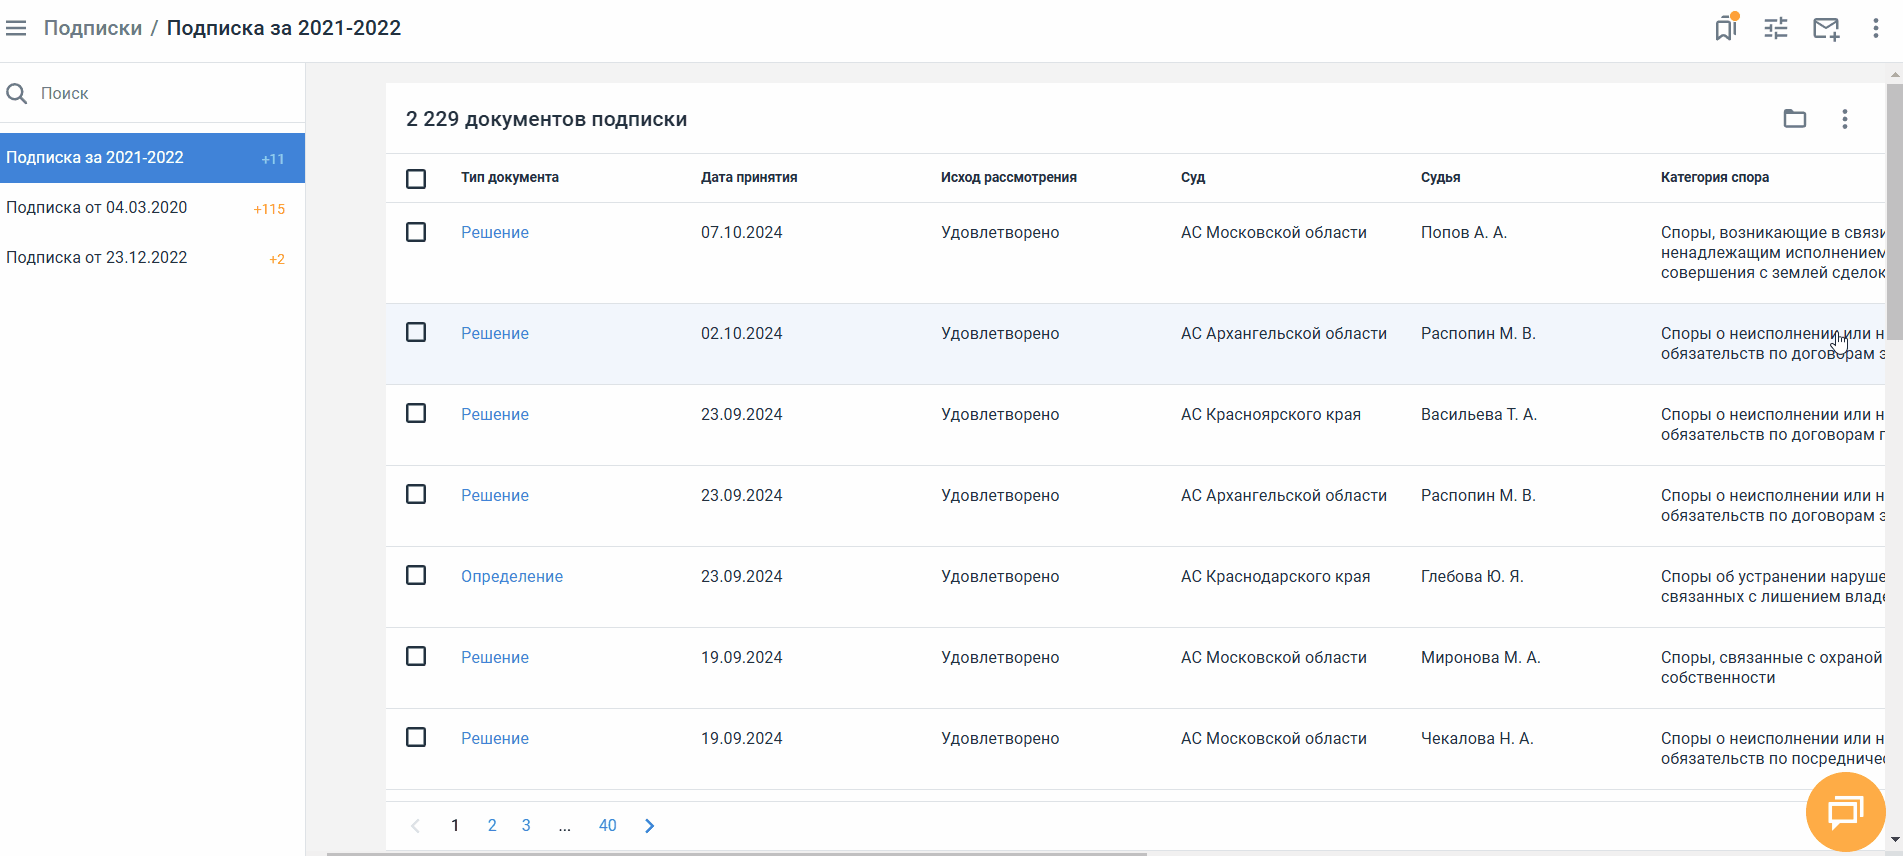The image size is (1903, 856).
Task: Click the horizontal scrollbar at bottom
Action: click(x=736, y=854)
